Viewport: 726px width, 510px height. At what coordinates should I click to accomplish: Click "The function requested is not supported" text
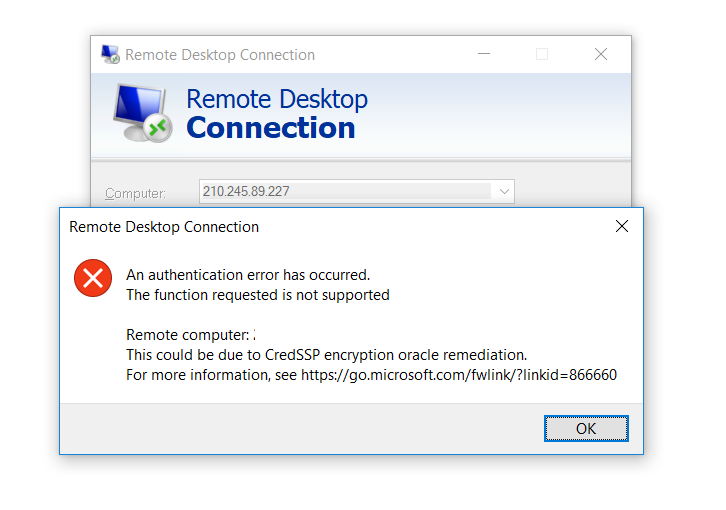point(258,295)
